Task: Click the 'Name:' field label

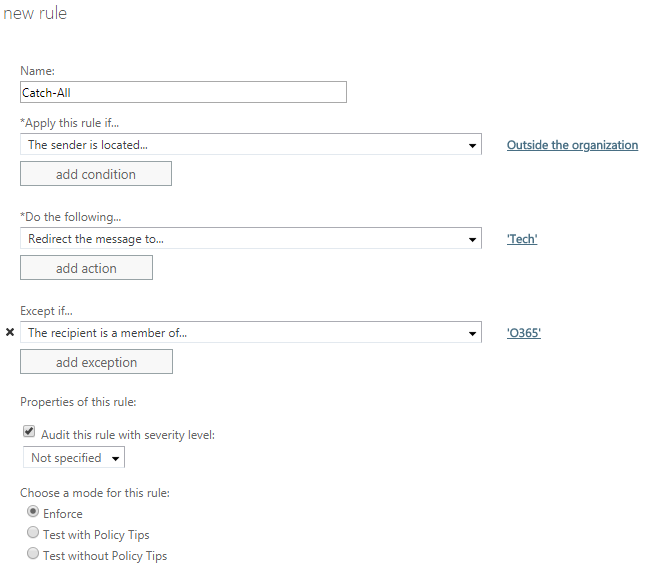Action: point(37,71)
